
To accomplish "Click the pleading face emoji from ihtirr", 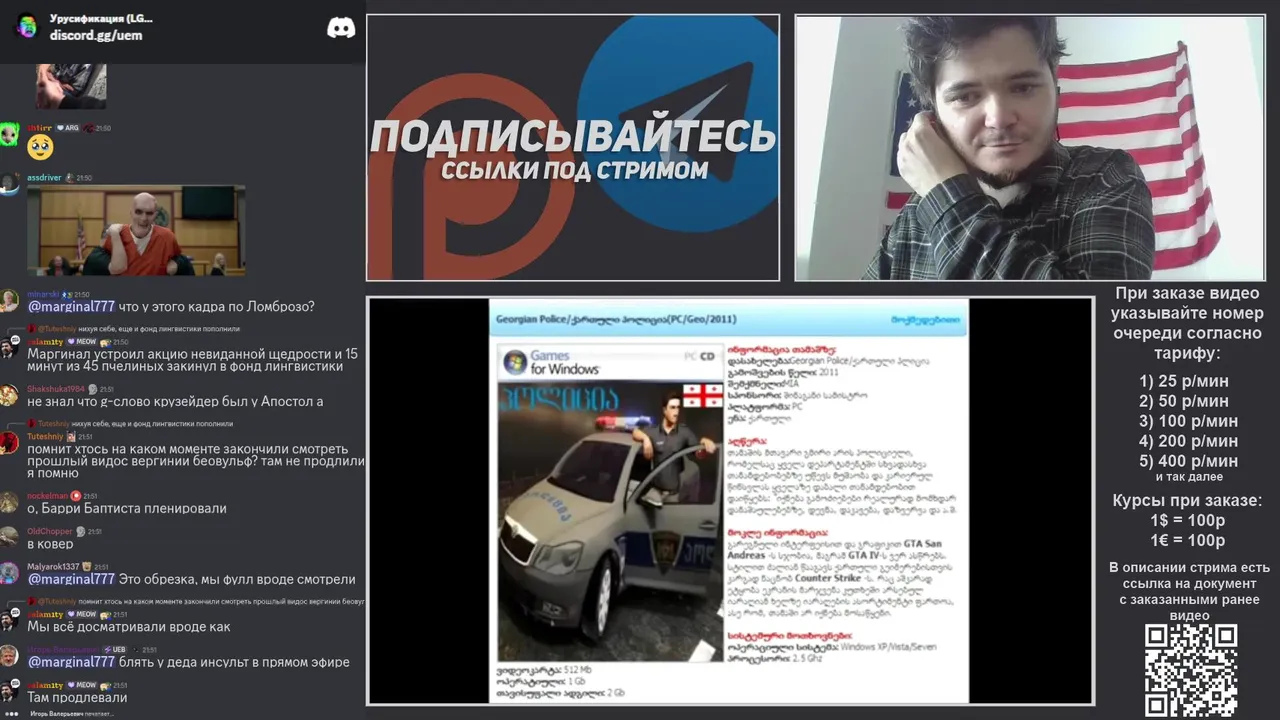I will (x=40, y=147).
